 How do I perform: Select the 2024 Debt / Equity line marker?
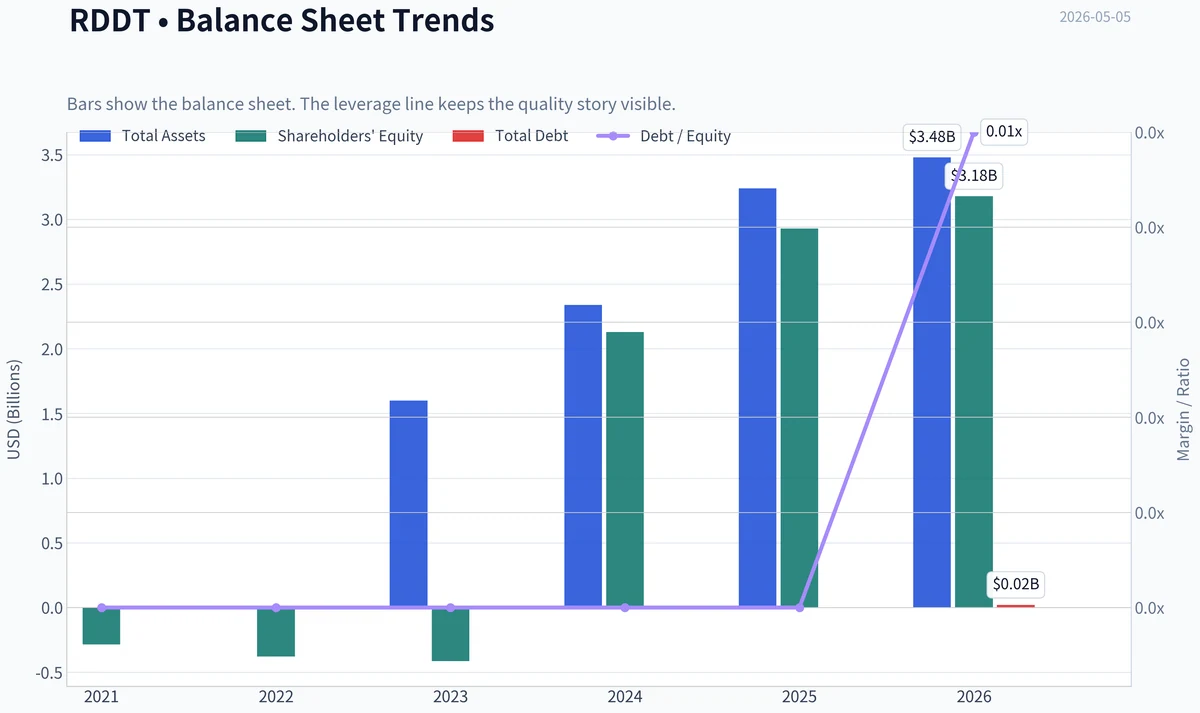pyautogui.click(x=625, y=608)
